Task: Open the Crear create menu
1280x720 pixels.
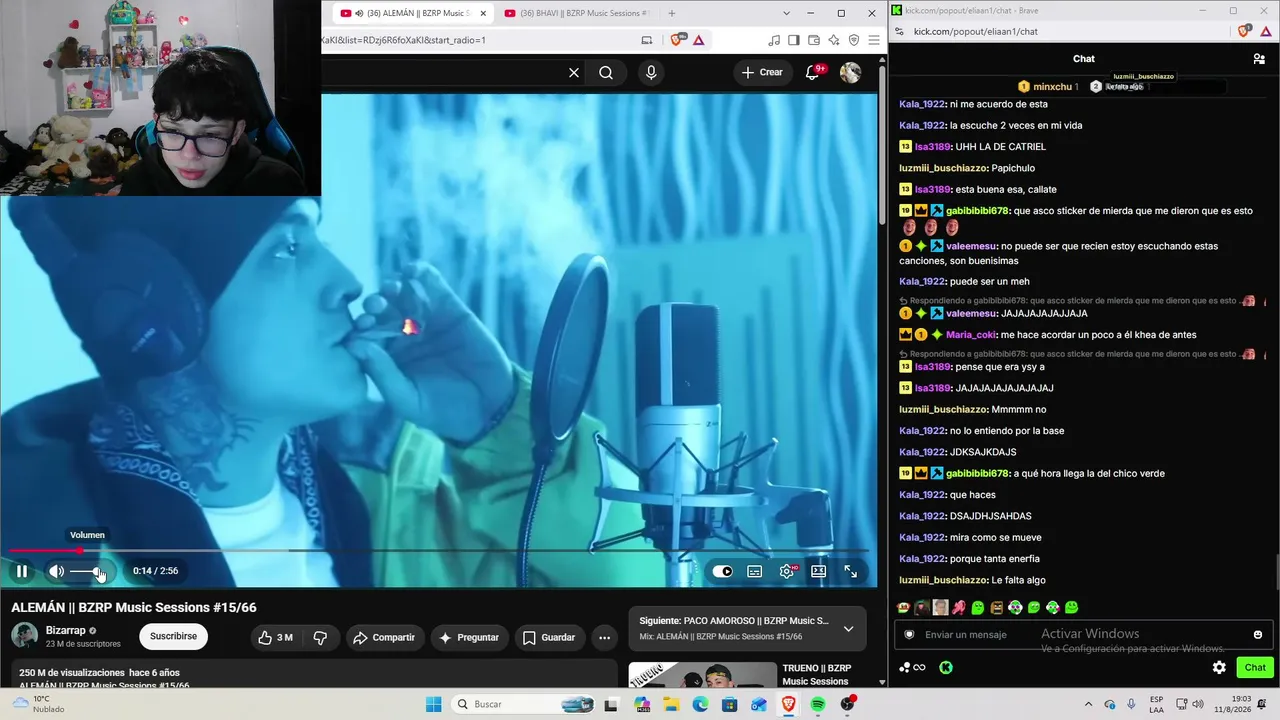Action: tap(763, 72)
